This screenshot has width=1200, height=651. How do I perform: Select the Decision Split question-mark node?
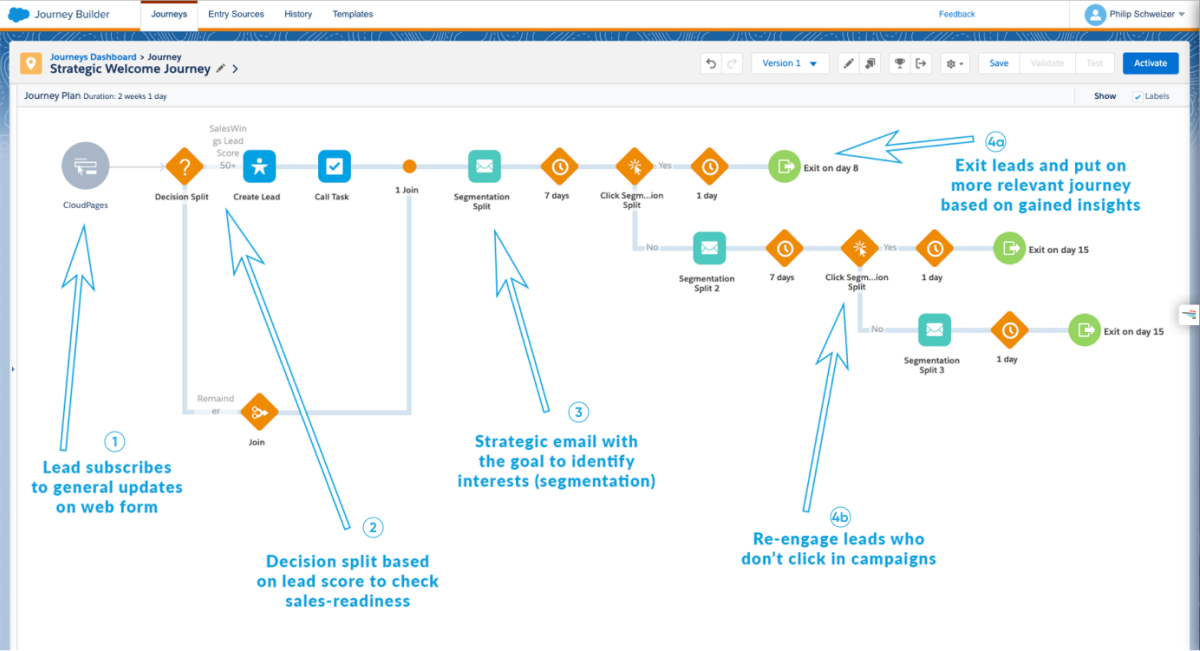[x=183, y=166]
